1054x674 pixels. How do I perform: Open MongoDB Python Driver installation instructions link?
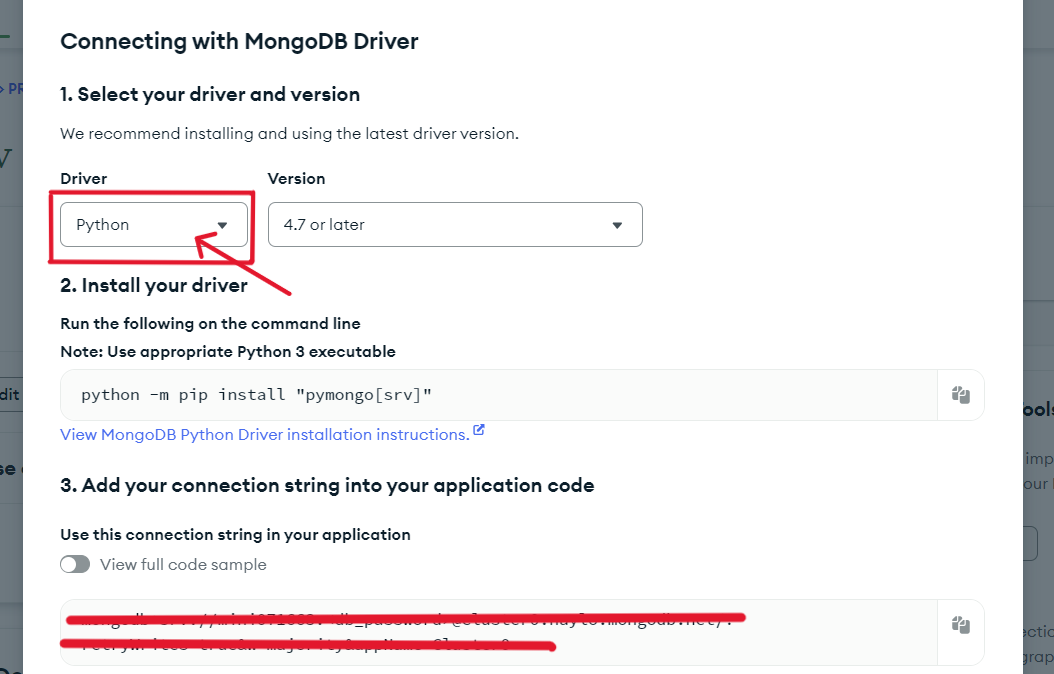[265, 435]
